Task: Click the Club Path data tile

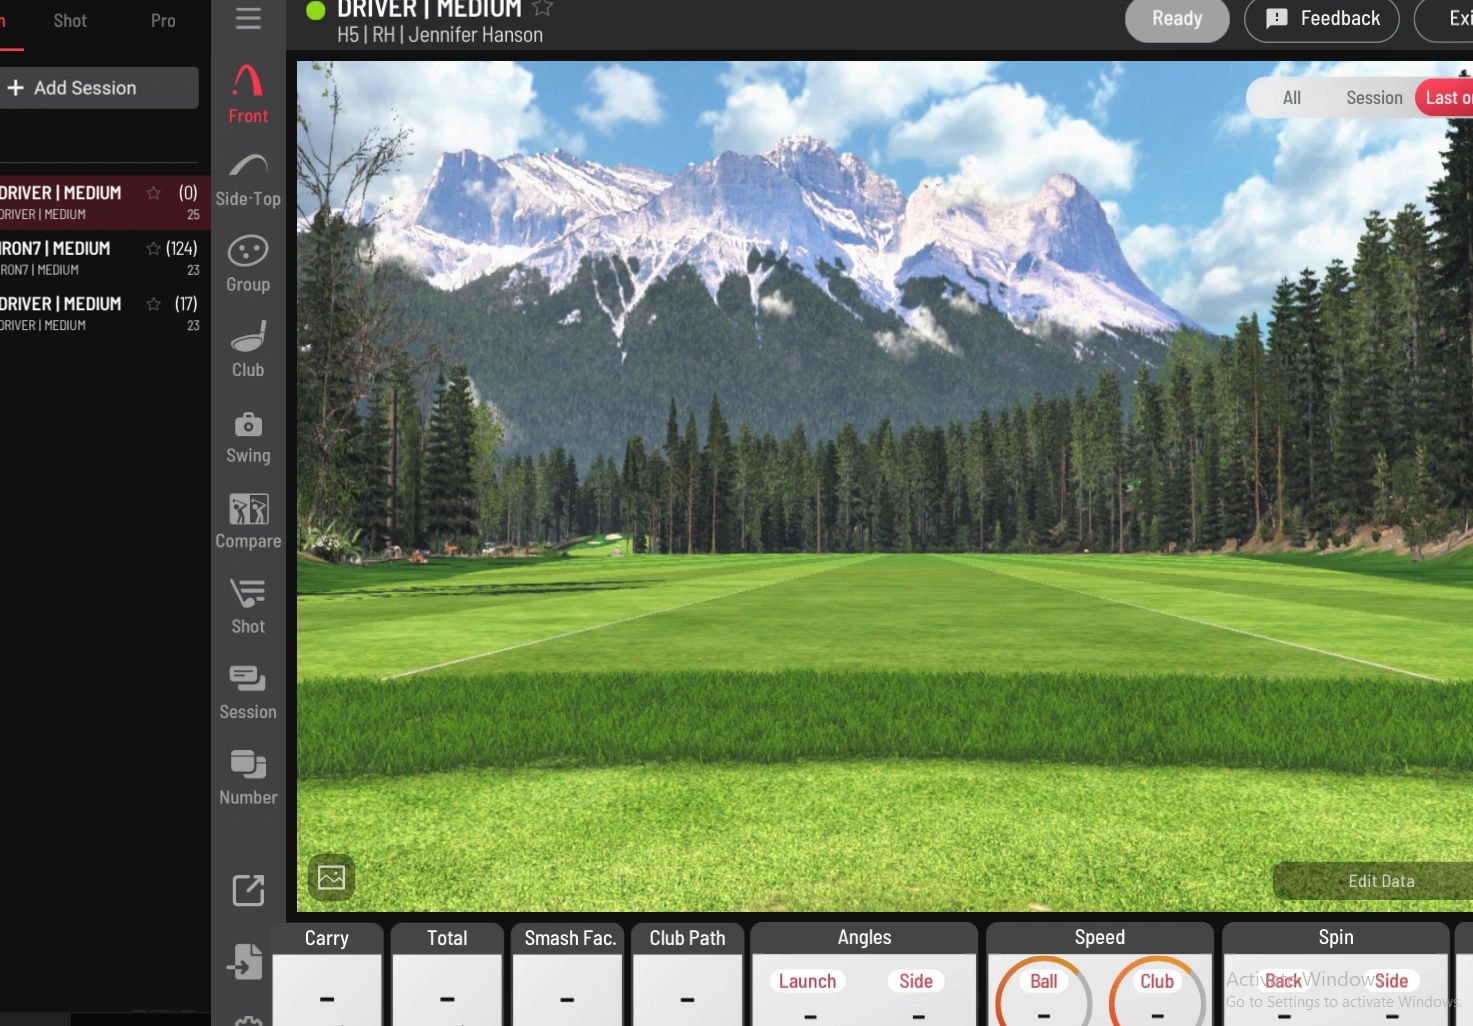Action: click(688, 974)
